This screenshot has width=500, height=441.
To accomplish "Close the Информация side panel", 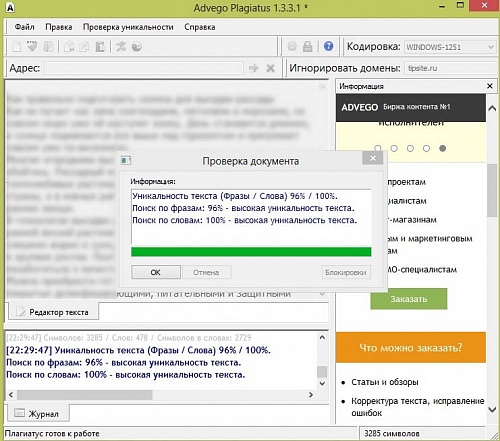I will click(x=490, y=86).
